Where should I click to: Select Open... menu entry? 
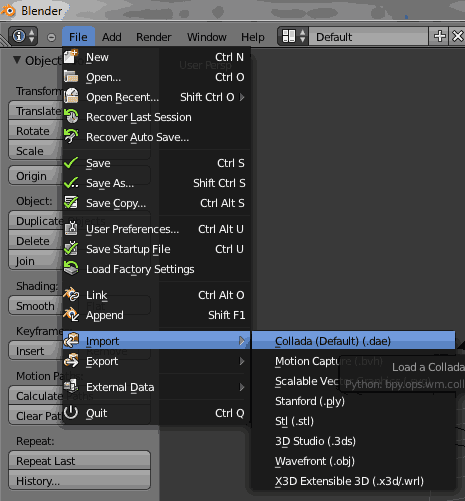(x=156, y=77)
